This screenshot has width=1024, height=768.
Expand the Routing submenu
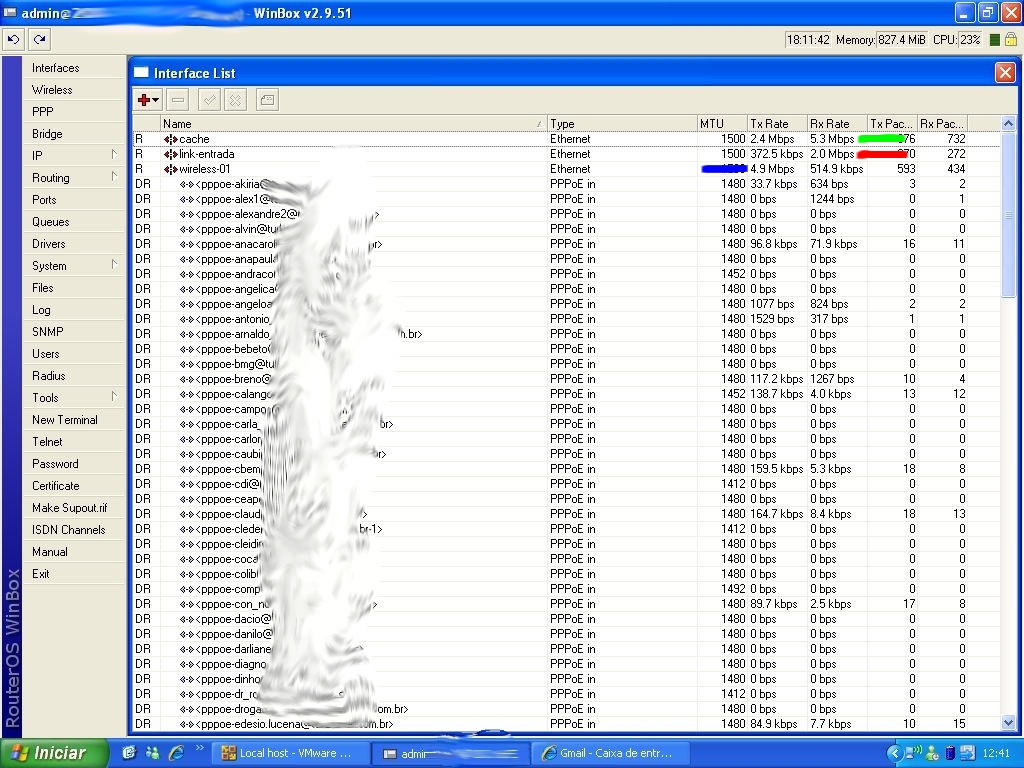click(74, 178)
